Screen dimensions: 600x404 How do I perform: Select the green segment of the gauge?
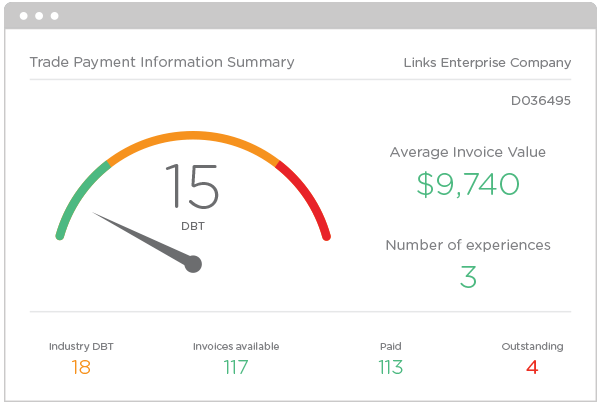74,200
